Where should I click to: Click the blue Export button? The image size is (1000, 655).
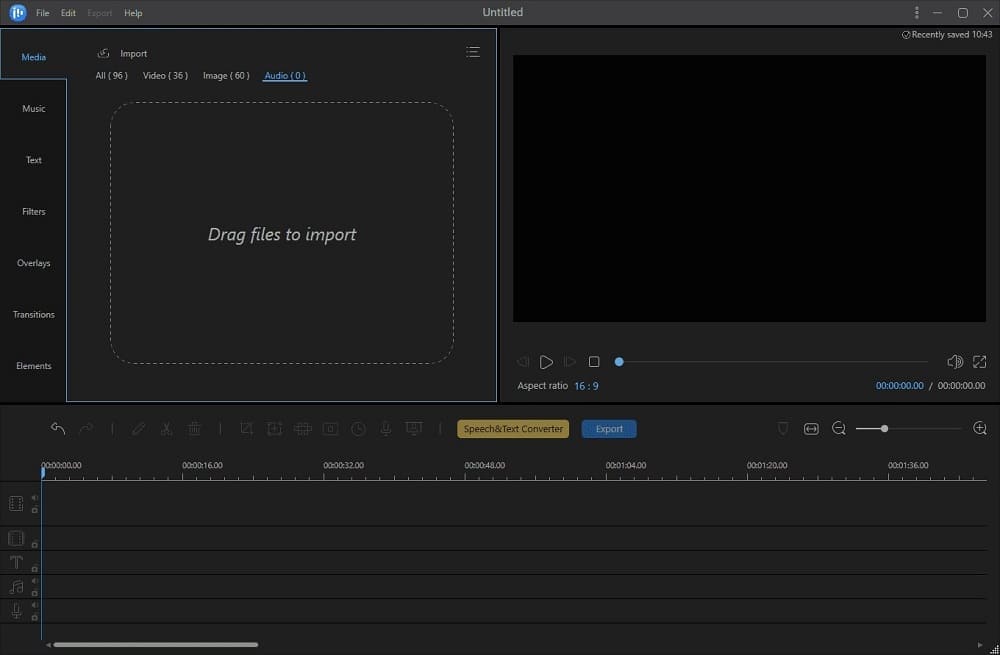point(609,429)
